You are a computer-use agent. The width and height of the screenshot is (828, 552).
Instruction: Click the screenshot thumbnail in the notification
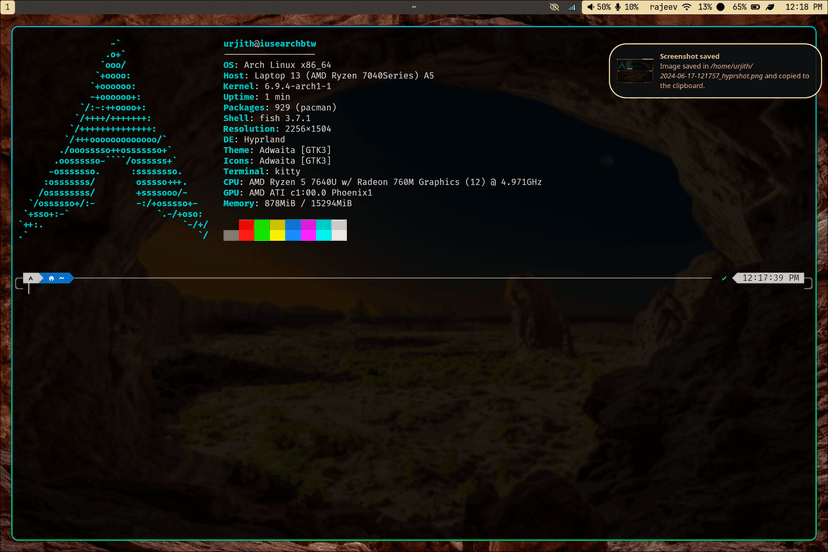point(635,71)
